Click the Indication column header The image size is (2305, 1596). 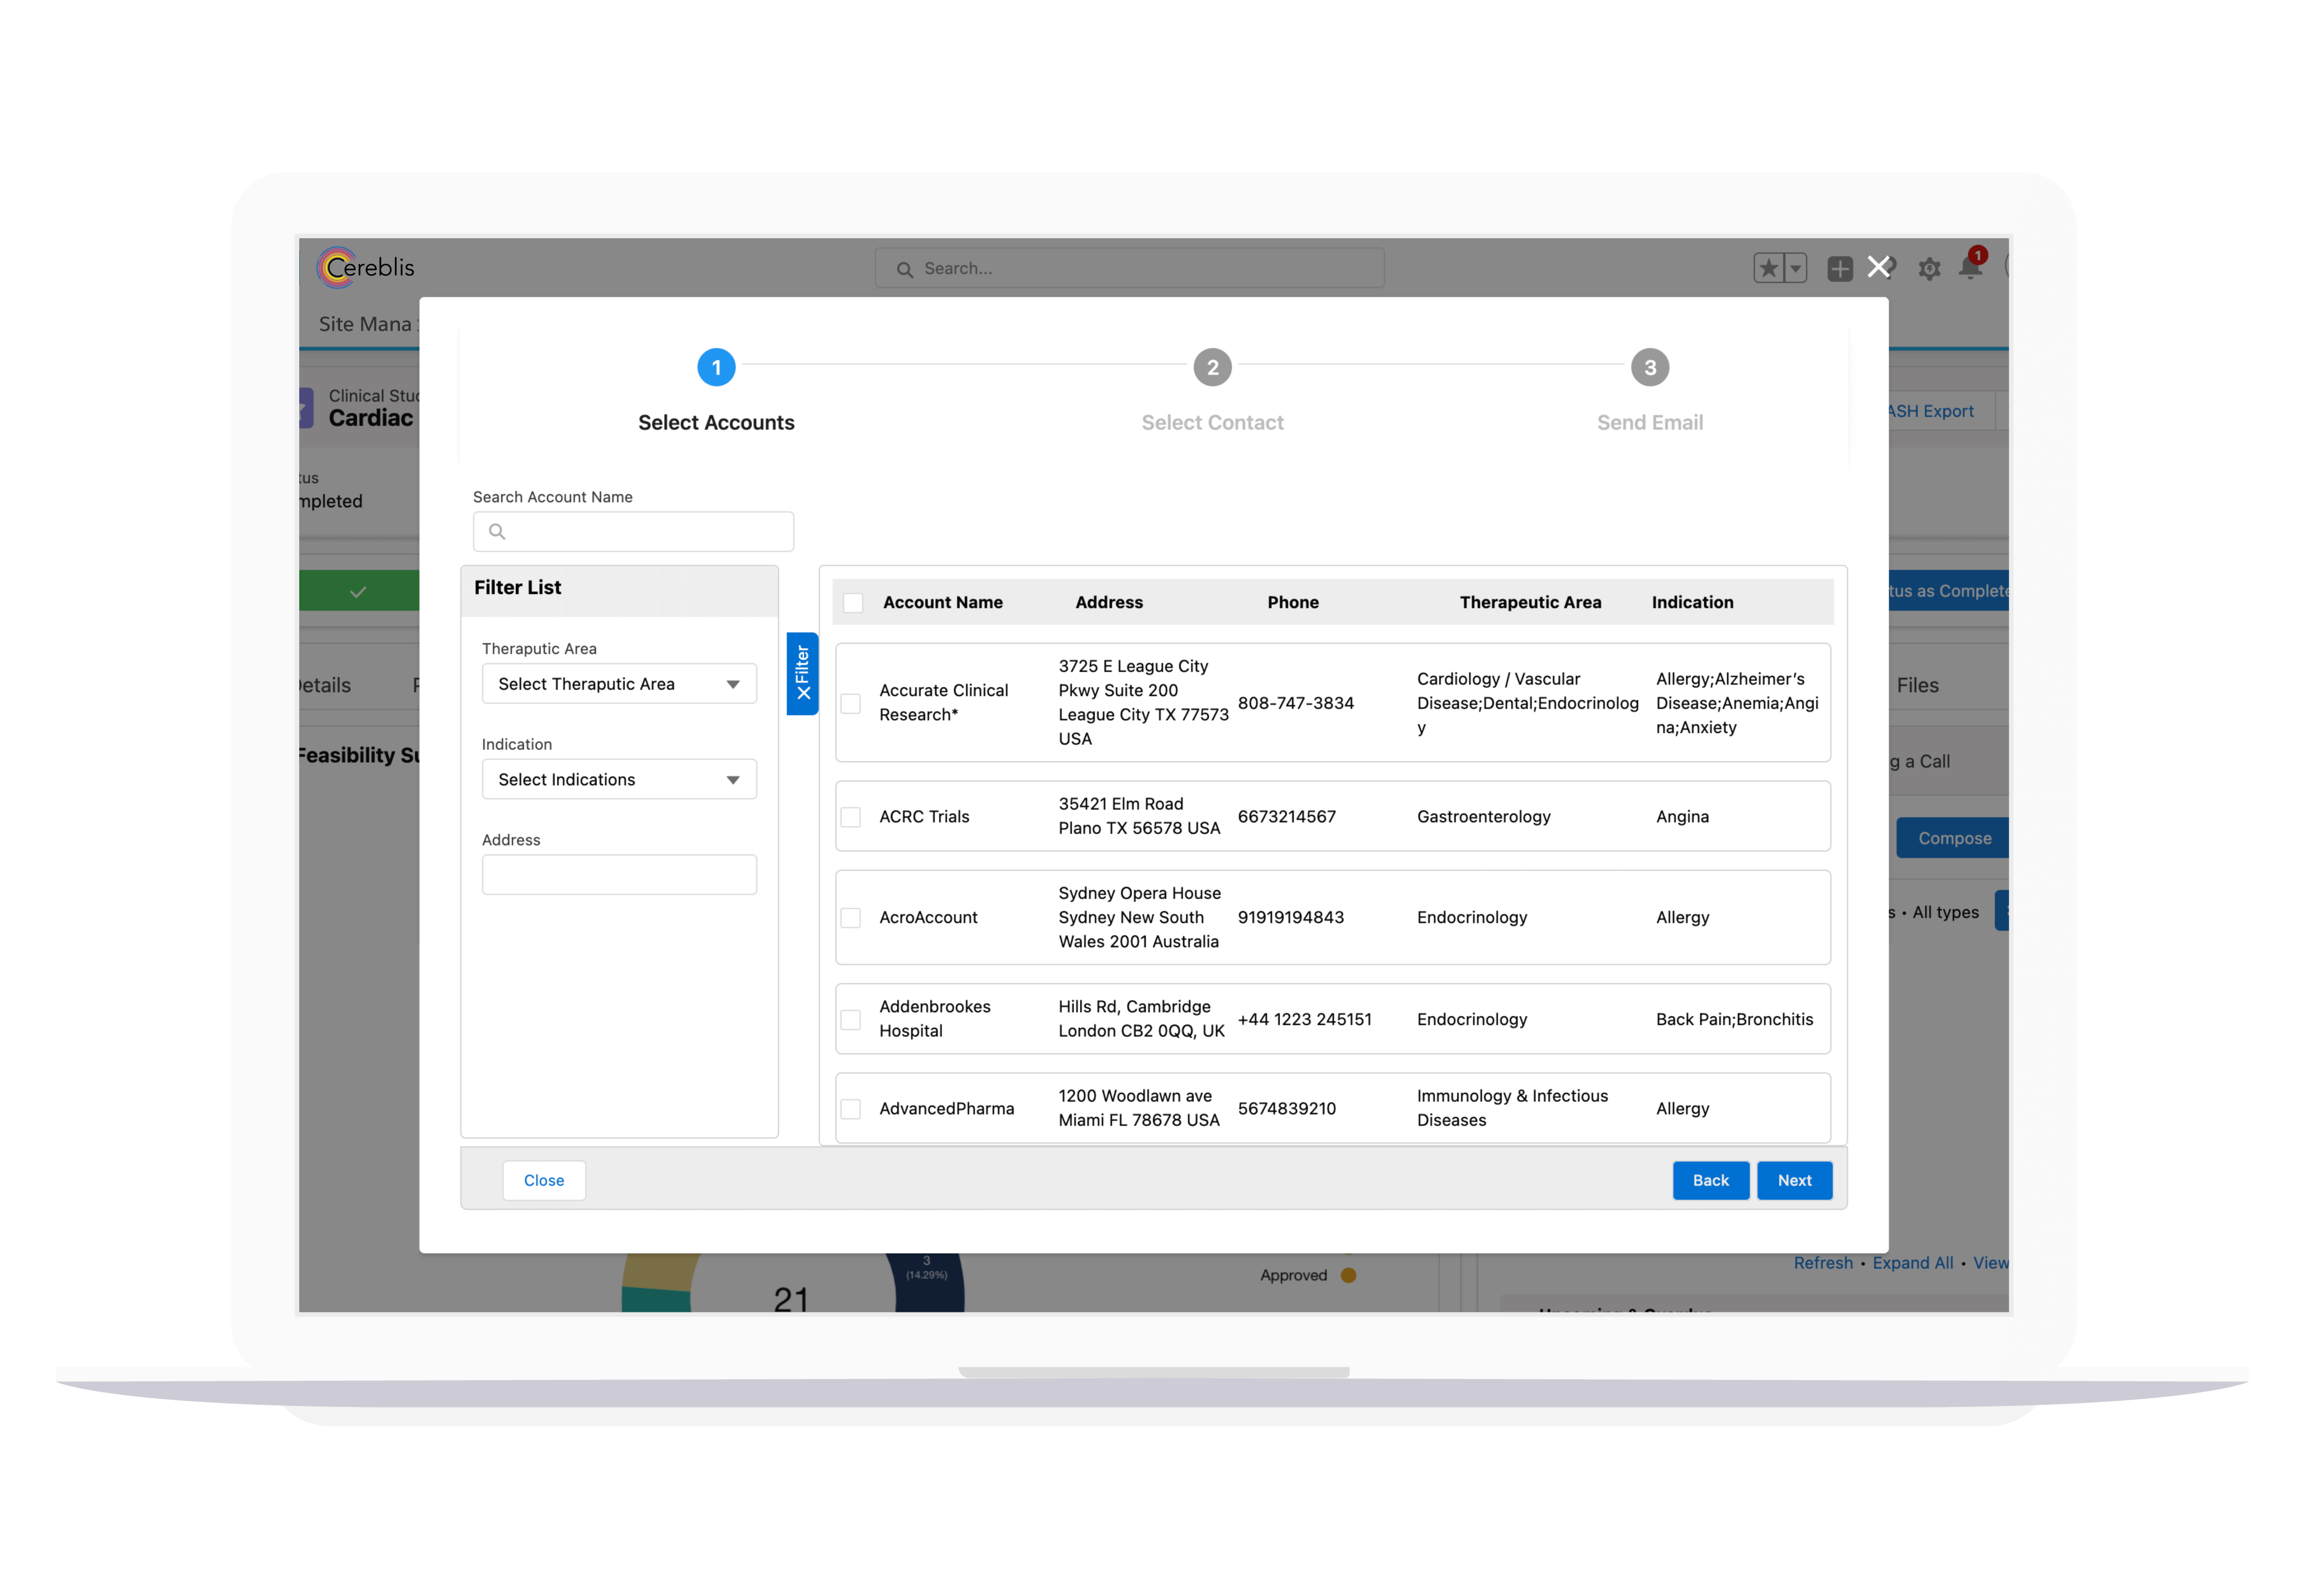(1692, 602)
